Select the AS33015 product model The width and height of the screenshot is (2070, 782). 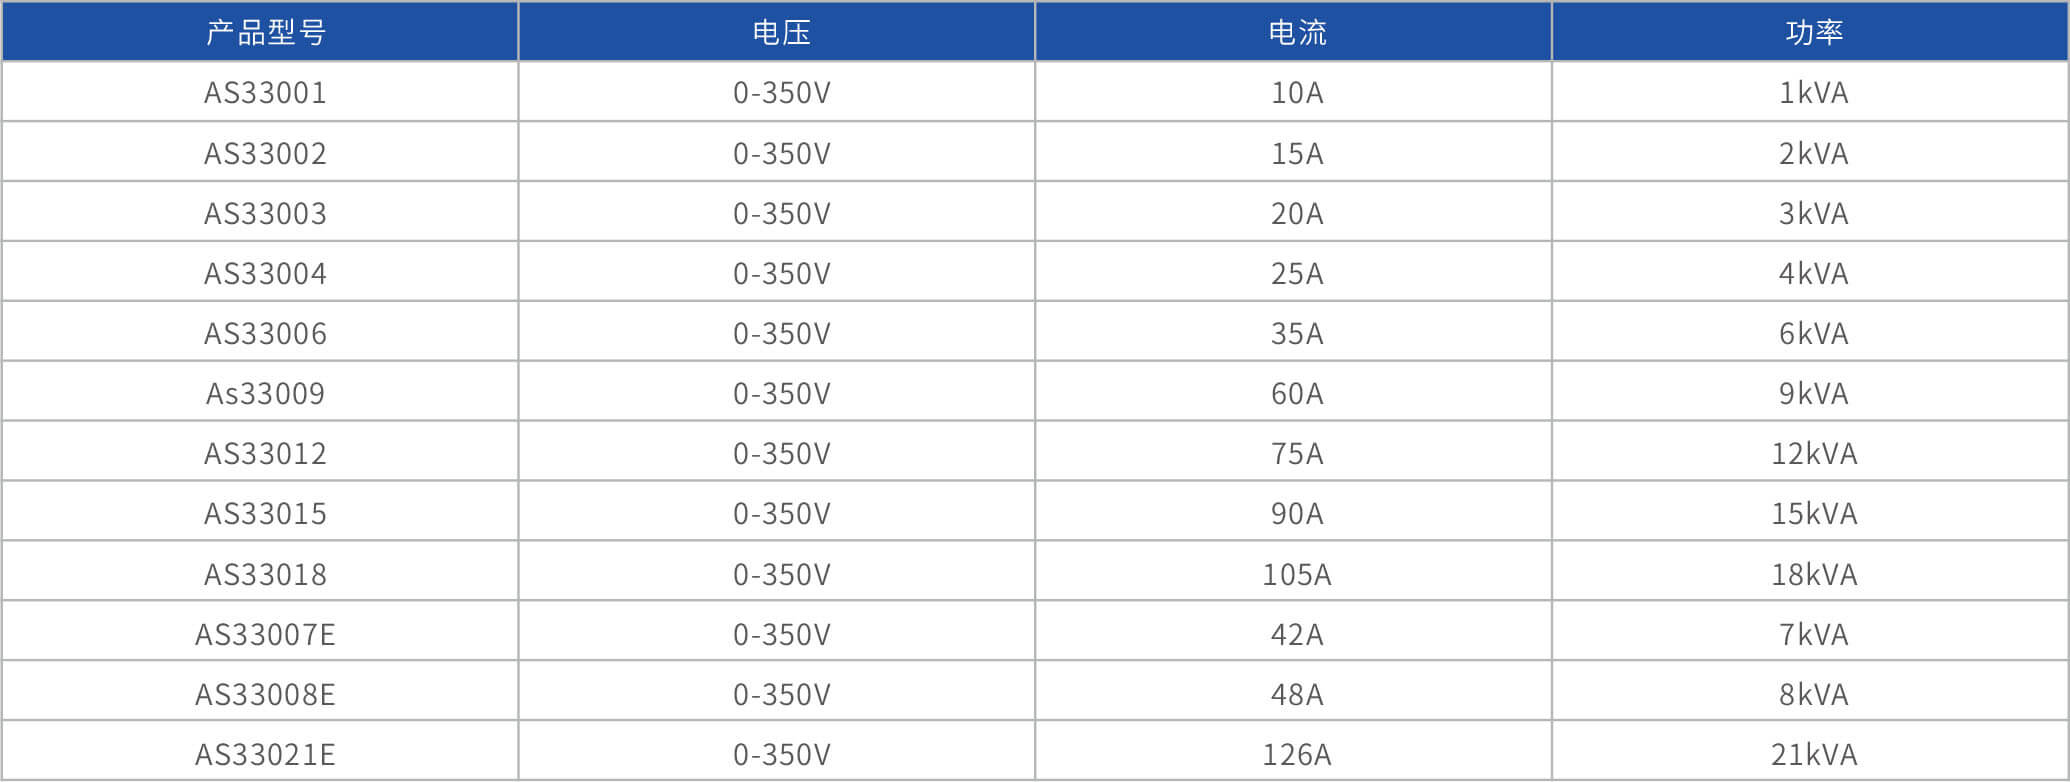point(265,513)
